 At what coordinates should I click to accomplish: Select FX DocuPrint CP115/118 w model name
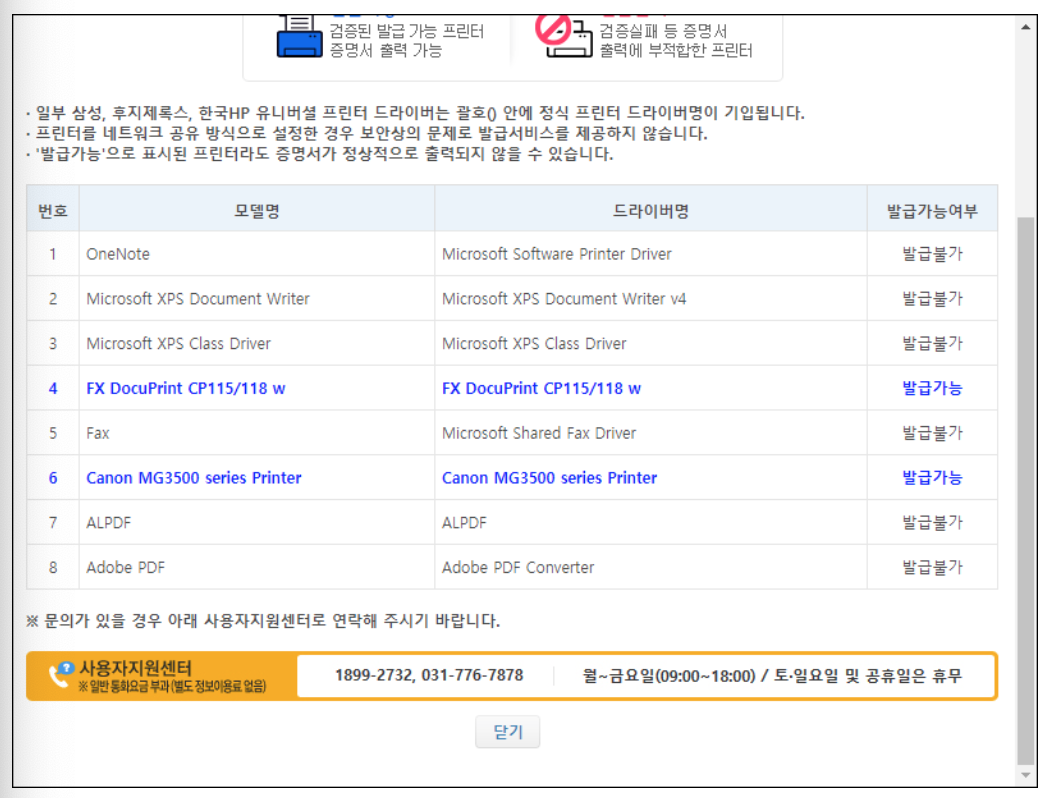pos(185,388)
